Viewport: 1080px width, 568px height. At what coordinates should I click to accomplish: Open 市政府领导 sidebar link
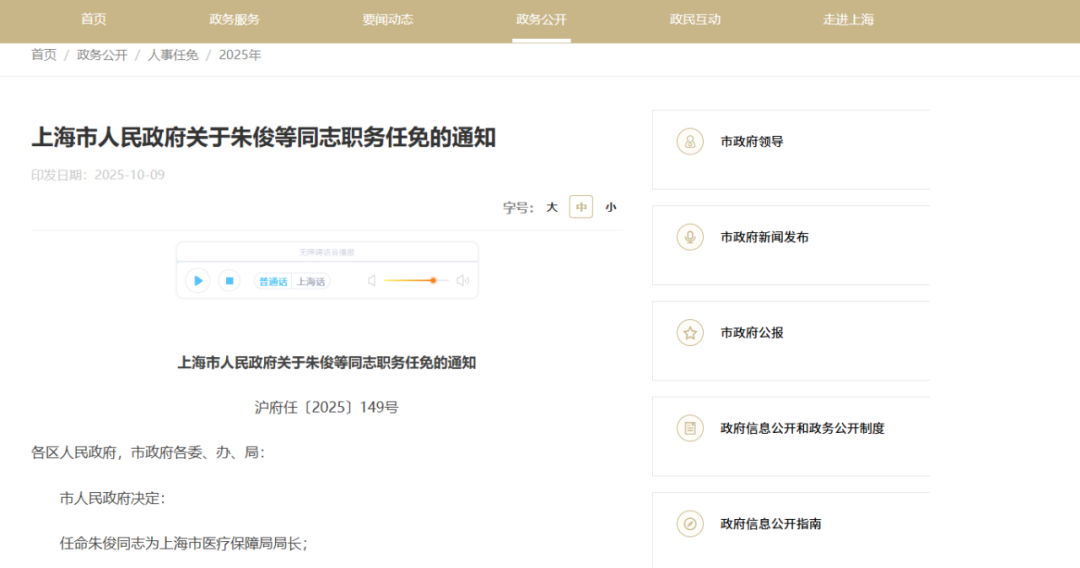coord(751,142)
